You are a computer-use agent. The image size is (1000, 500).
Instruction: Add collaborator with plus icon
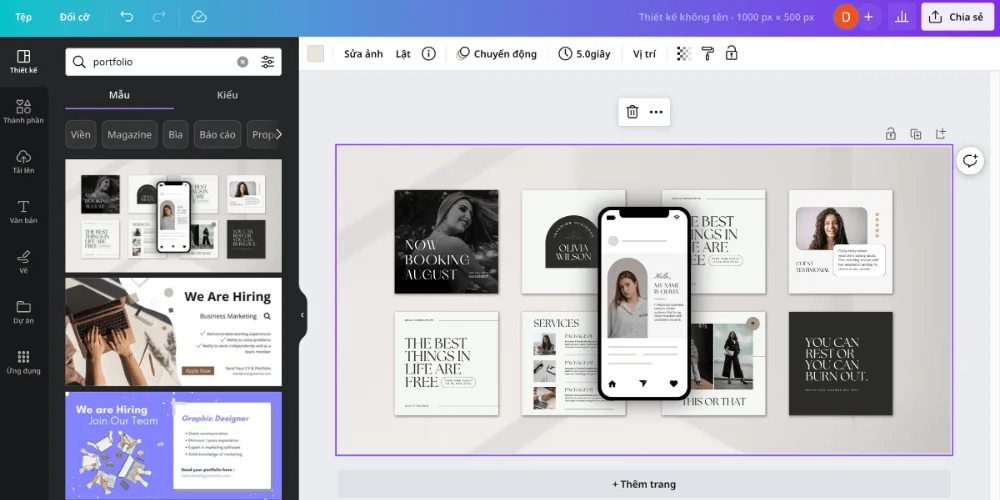pyautogui.click(x=868, y=17)
